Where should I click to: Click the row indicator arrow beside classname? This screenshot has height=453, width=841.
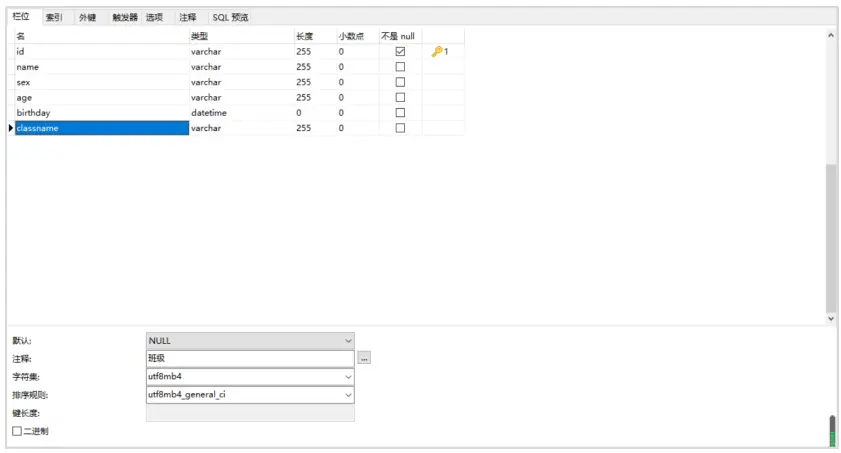[x=11, y=128]
